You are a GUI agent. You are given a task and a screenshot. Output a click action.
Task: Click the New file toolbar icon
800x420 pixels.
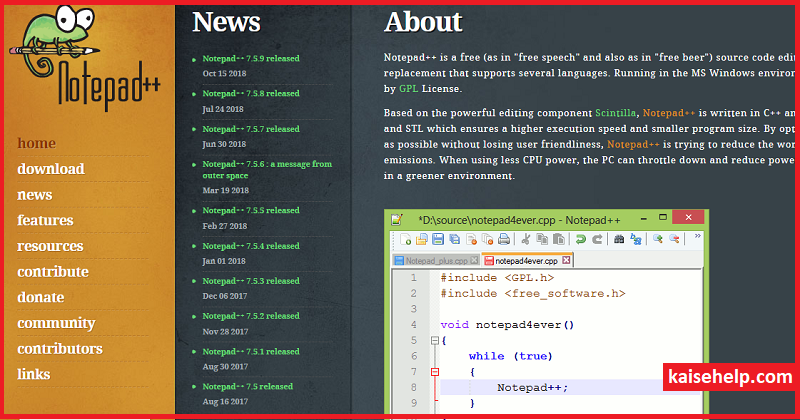[406, 239]
